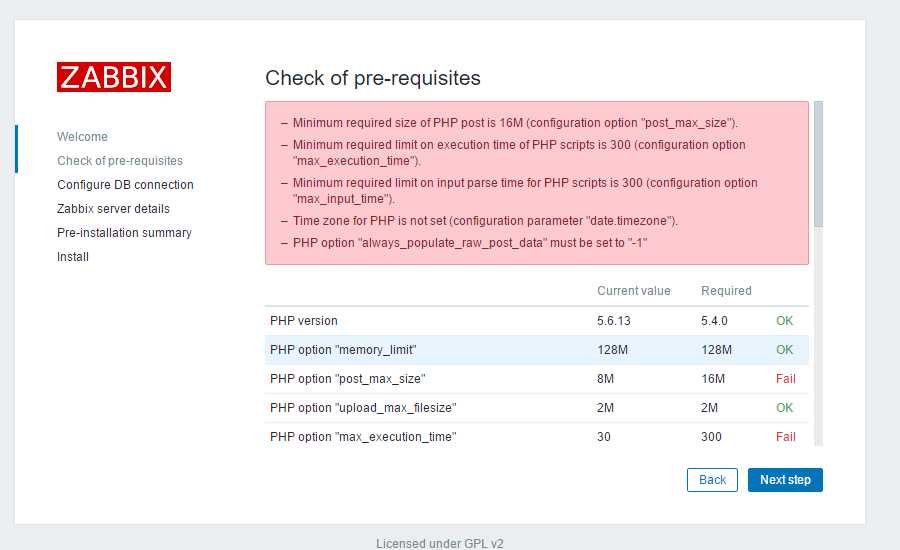
Task: Select Check of pre-requisites step
Action: tap(120, 161)
